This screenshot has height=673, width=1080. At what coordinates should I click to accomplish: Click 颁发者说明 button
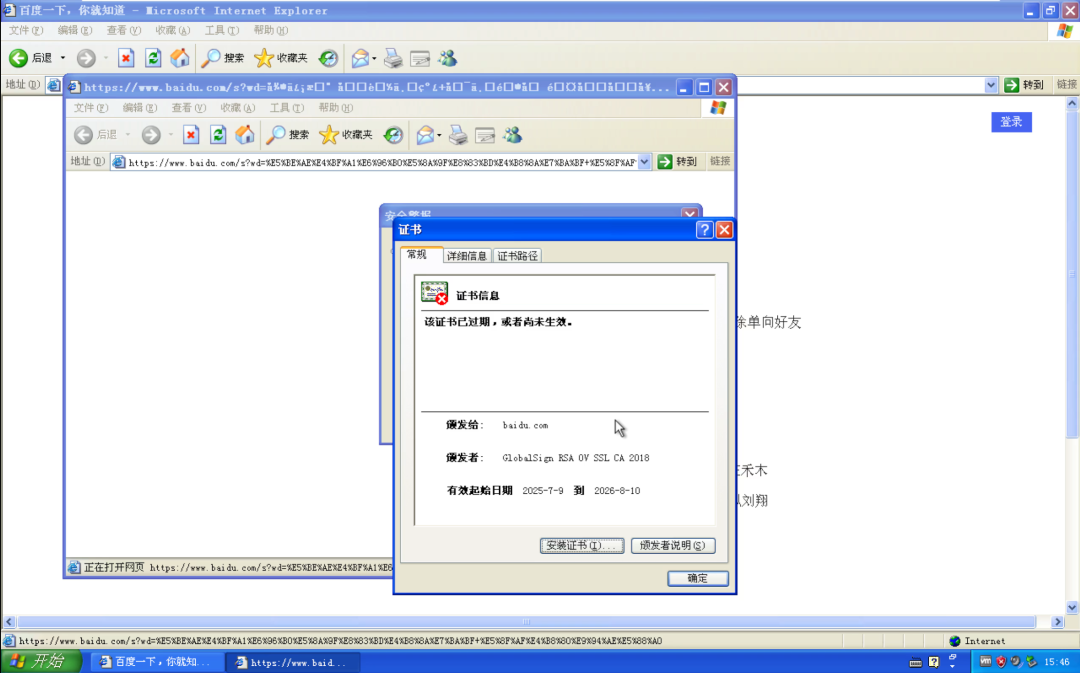point(673,545)
